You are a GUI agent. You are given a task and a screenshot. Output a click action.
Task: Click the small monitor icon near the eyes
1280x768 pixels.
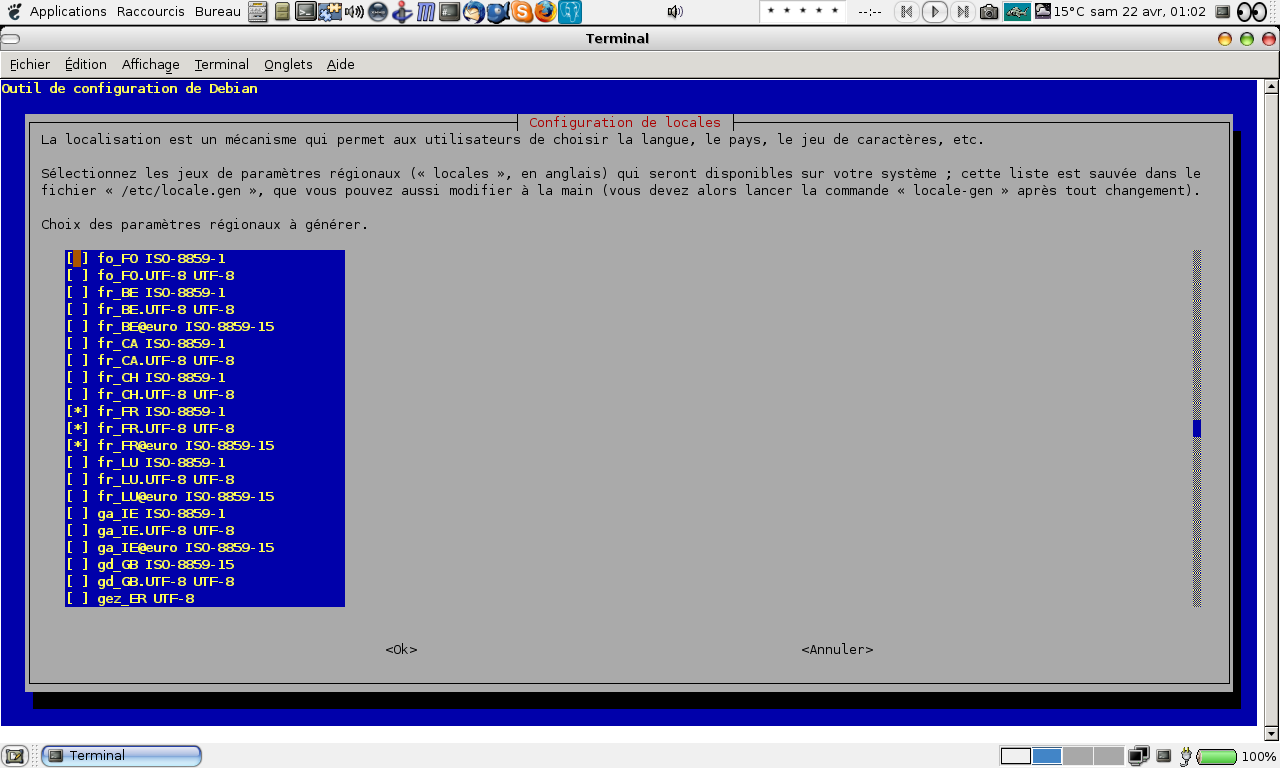click(1222, 12)
